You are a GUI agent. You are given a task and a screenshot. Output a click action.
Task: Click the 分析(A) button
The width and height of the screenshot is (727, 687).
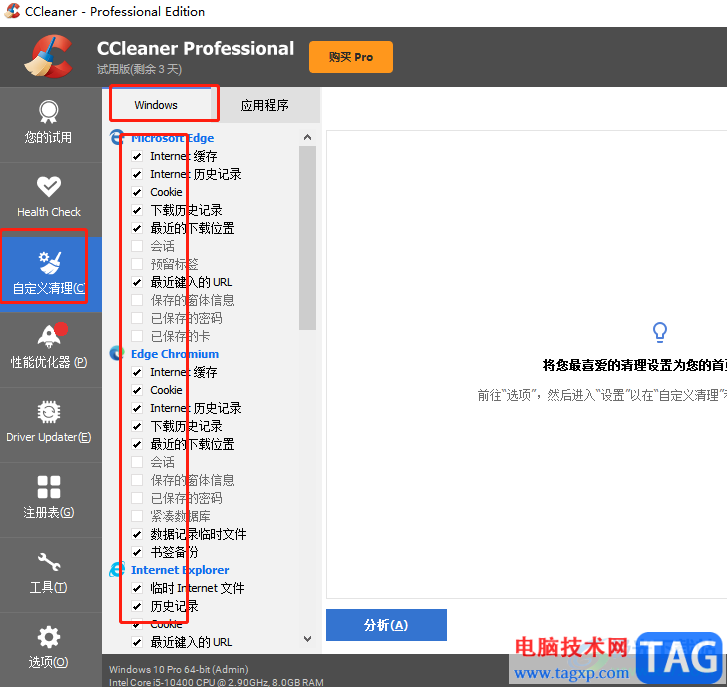pyautogui.click(x=386, y=625)
